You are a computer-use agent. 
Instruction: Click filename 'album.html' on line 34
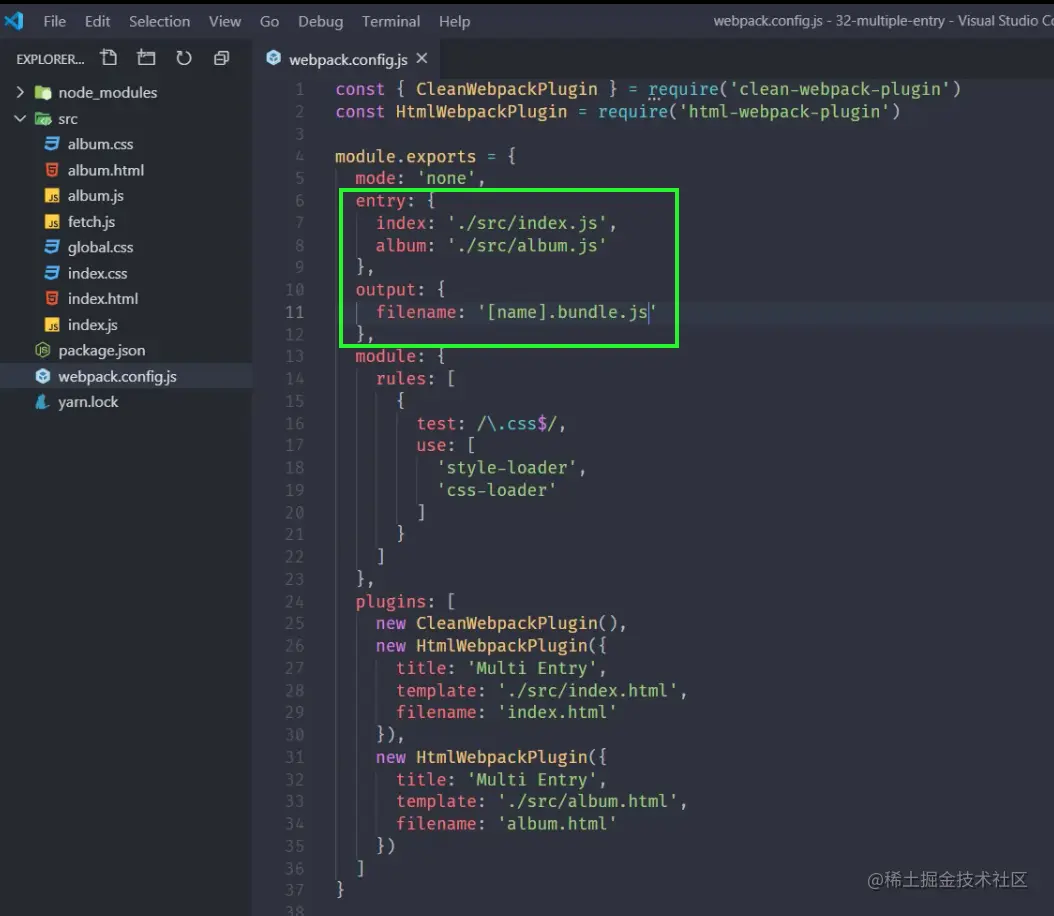click(506, 824)
